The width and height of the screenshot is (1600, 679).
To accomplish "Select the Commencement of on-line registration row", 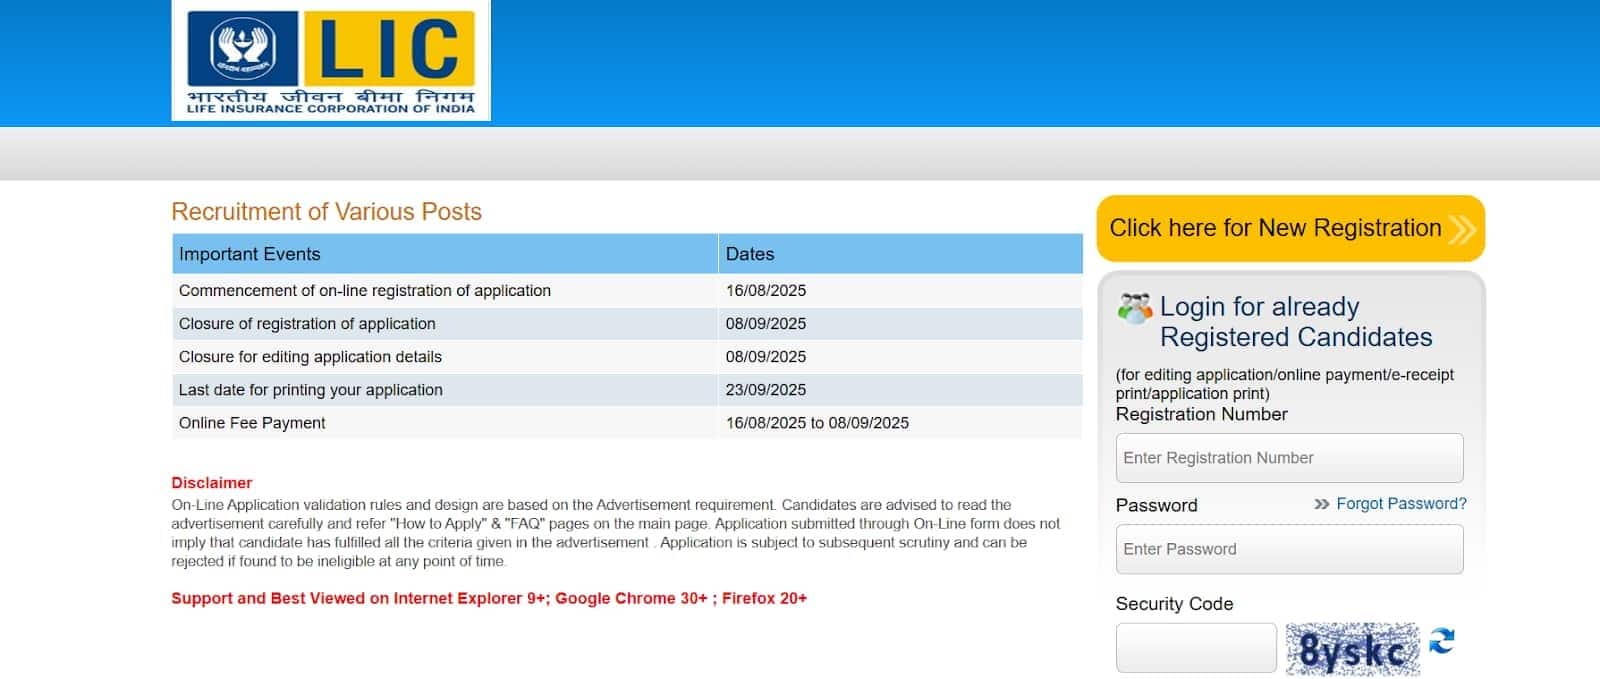I will click(365, 291).
